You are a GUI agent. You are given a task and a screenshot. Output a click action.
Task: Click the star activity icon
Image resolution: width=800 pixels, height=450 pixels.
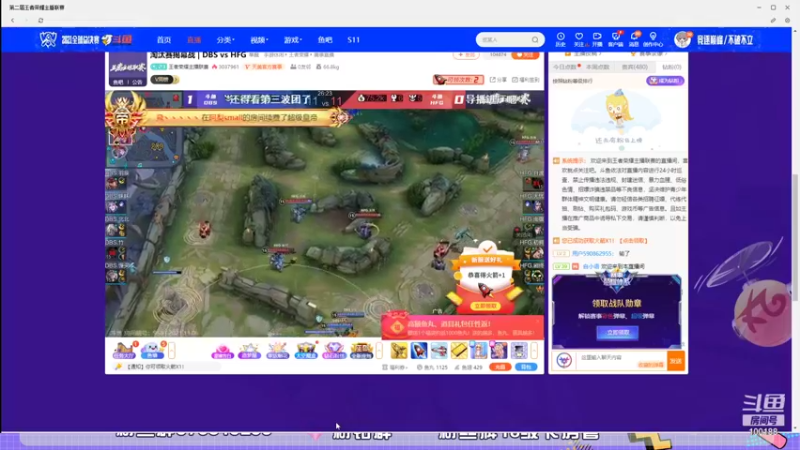(249, 351)
